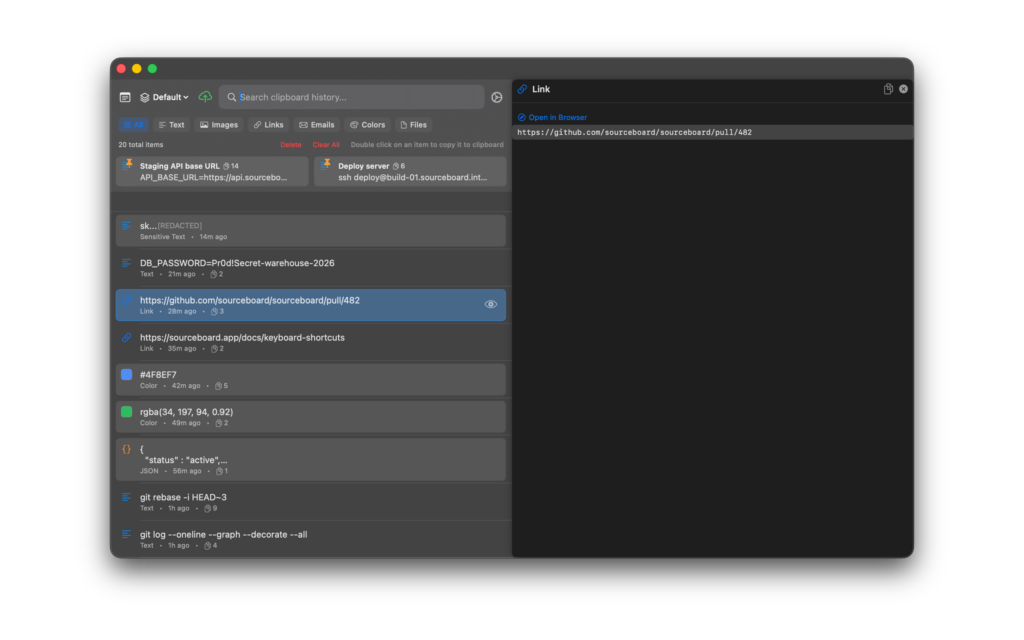The image size is (1024, 640).
Task: Switch to the Images filter tab
Action: (x=219, y=125)
